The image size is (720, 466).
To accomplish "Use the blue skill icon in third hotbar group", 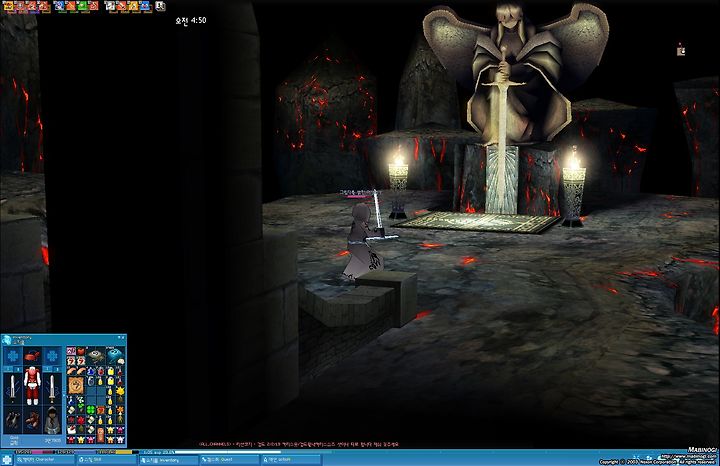I will coord(145,6).
